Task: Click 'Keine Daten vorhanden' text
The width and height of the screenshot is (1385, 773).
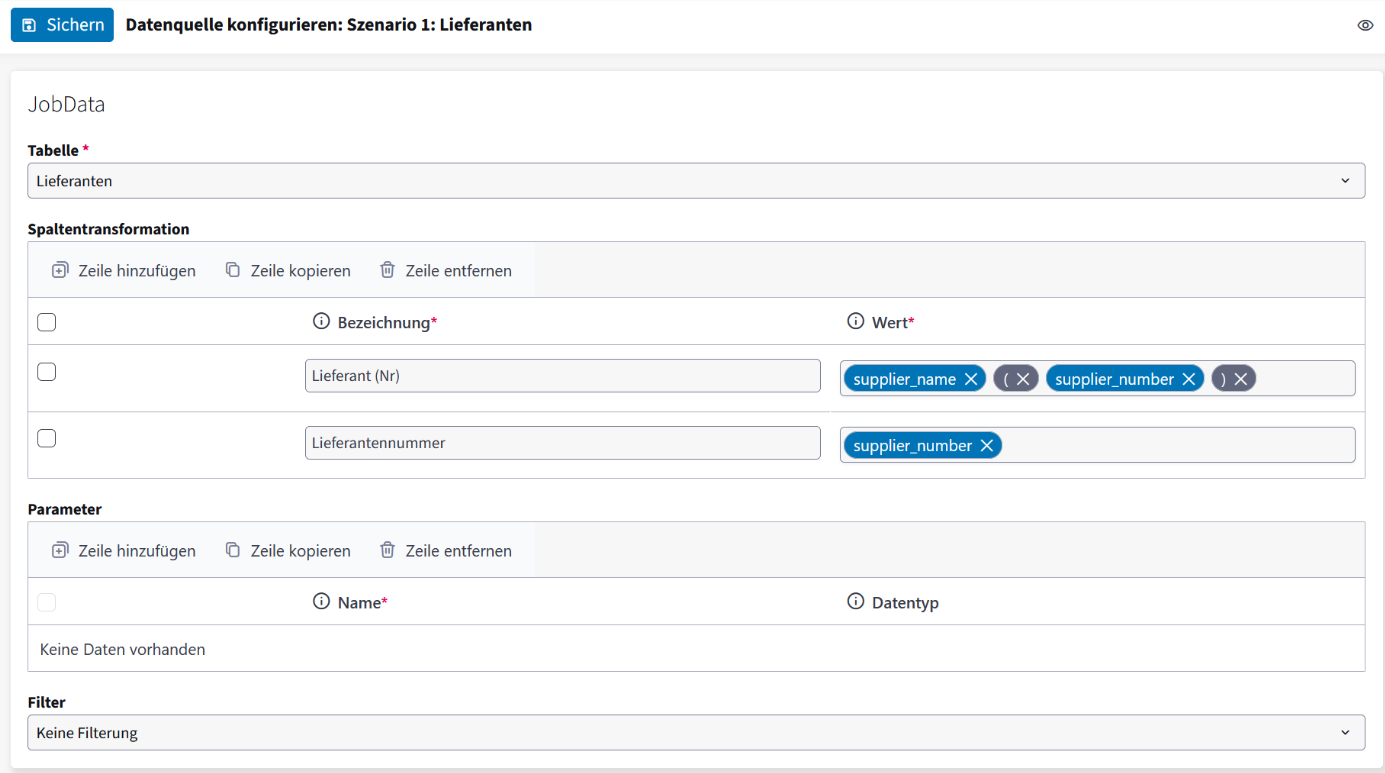Action: point(122,649)
